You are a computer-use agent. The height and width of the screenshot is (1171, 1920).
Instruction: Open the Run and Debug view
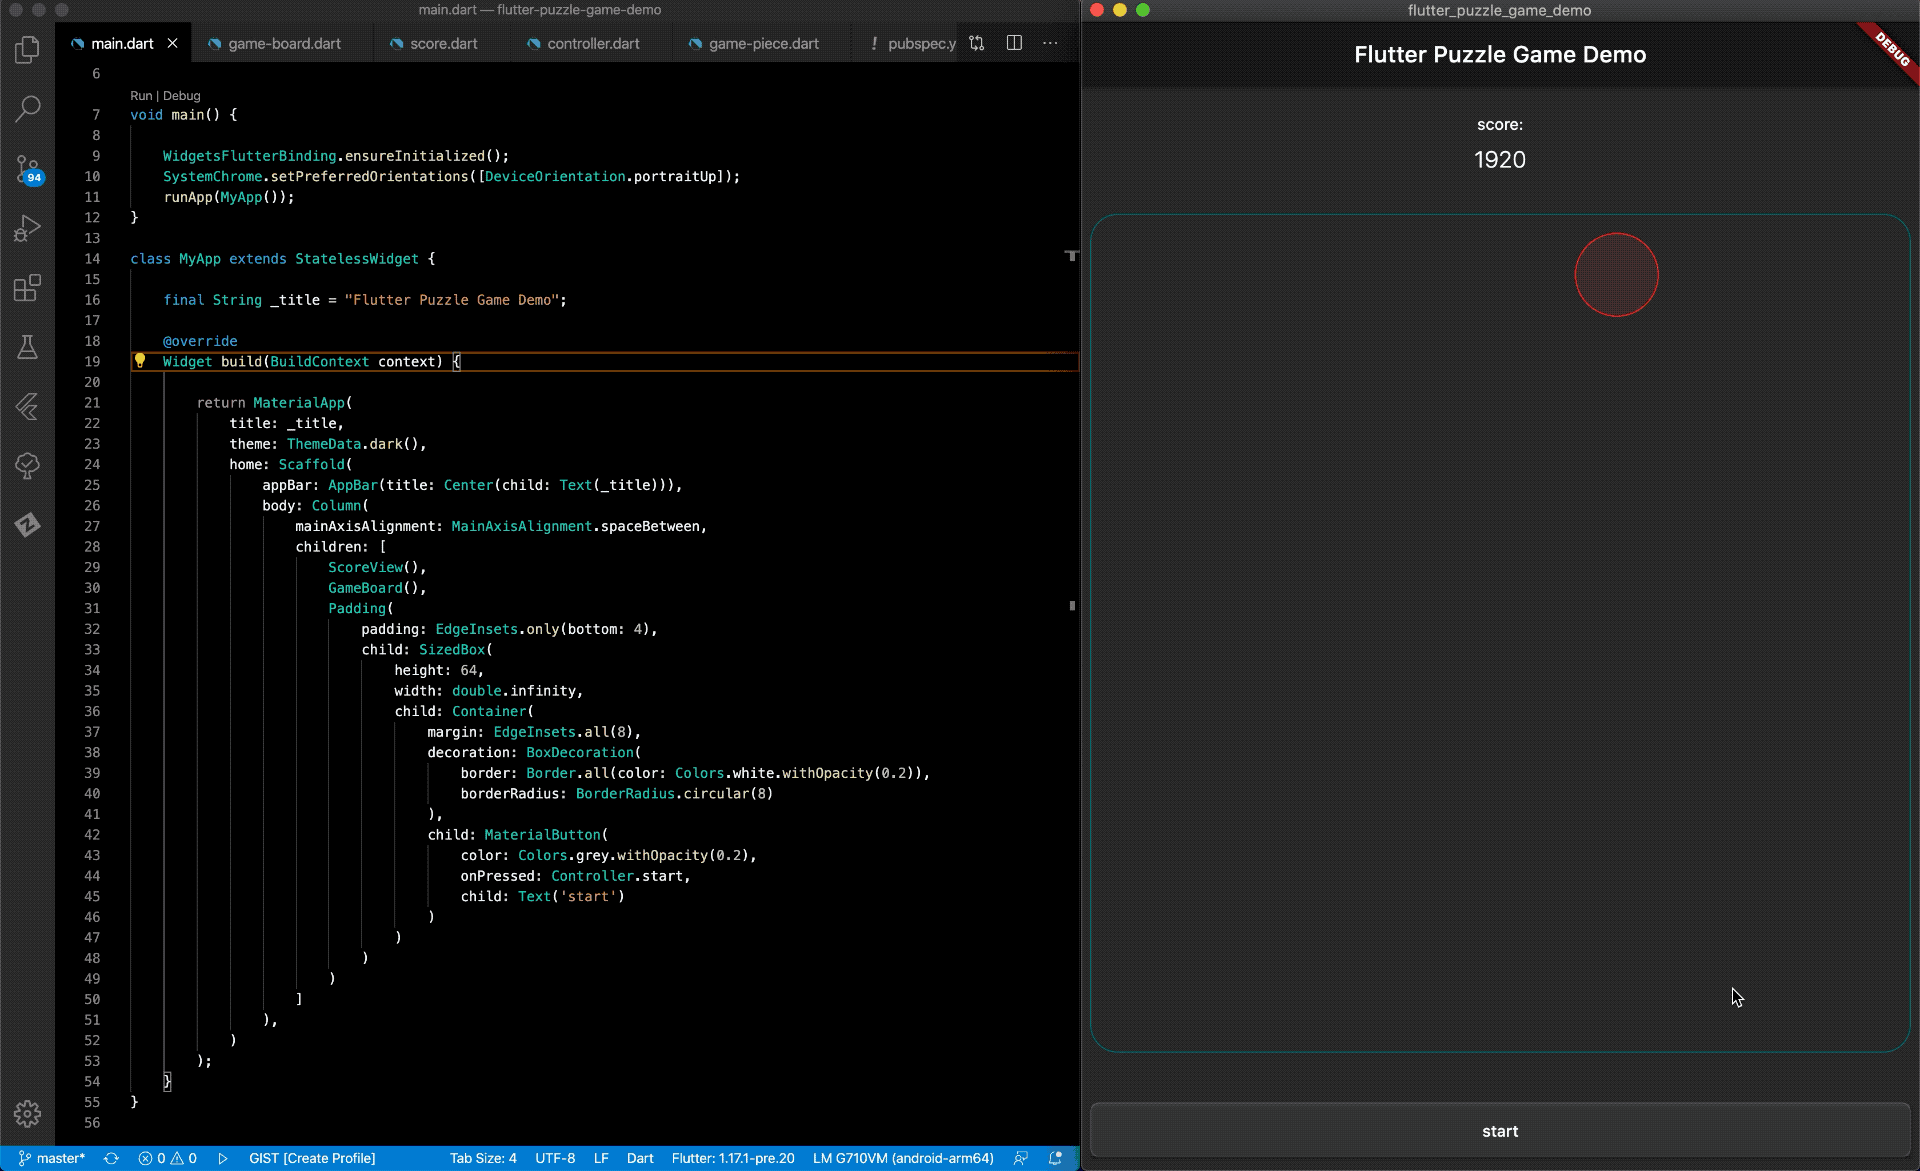27,228
